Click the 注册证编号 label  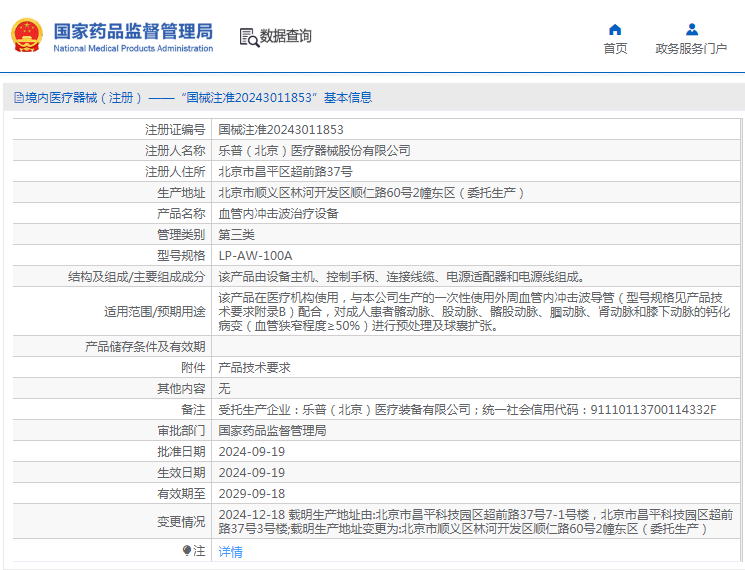pos(175,130)
